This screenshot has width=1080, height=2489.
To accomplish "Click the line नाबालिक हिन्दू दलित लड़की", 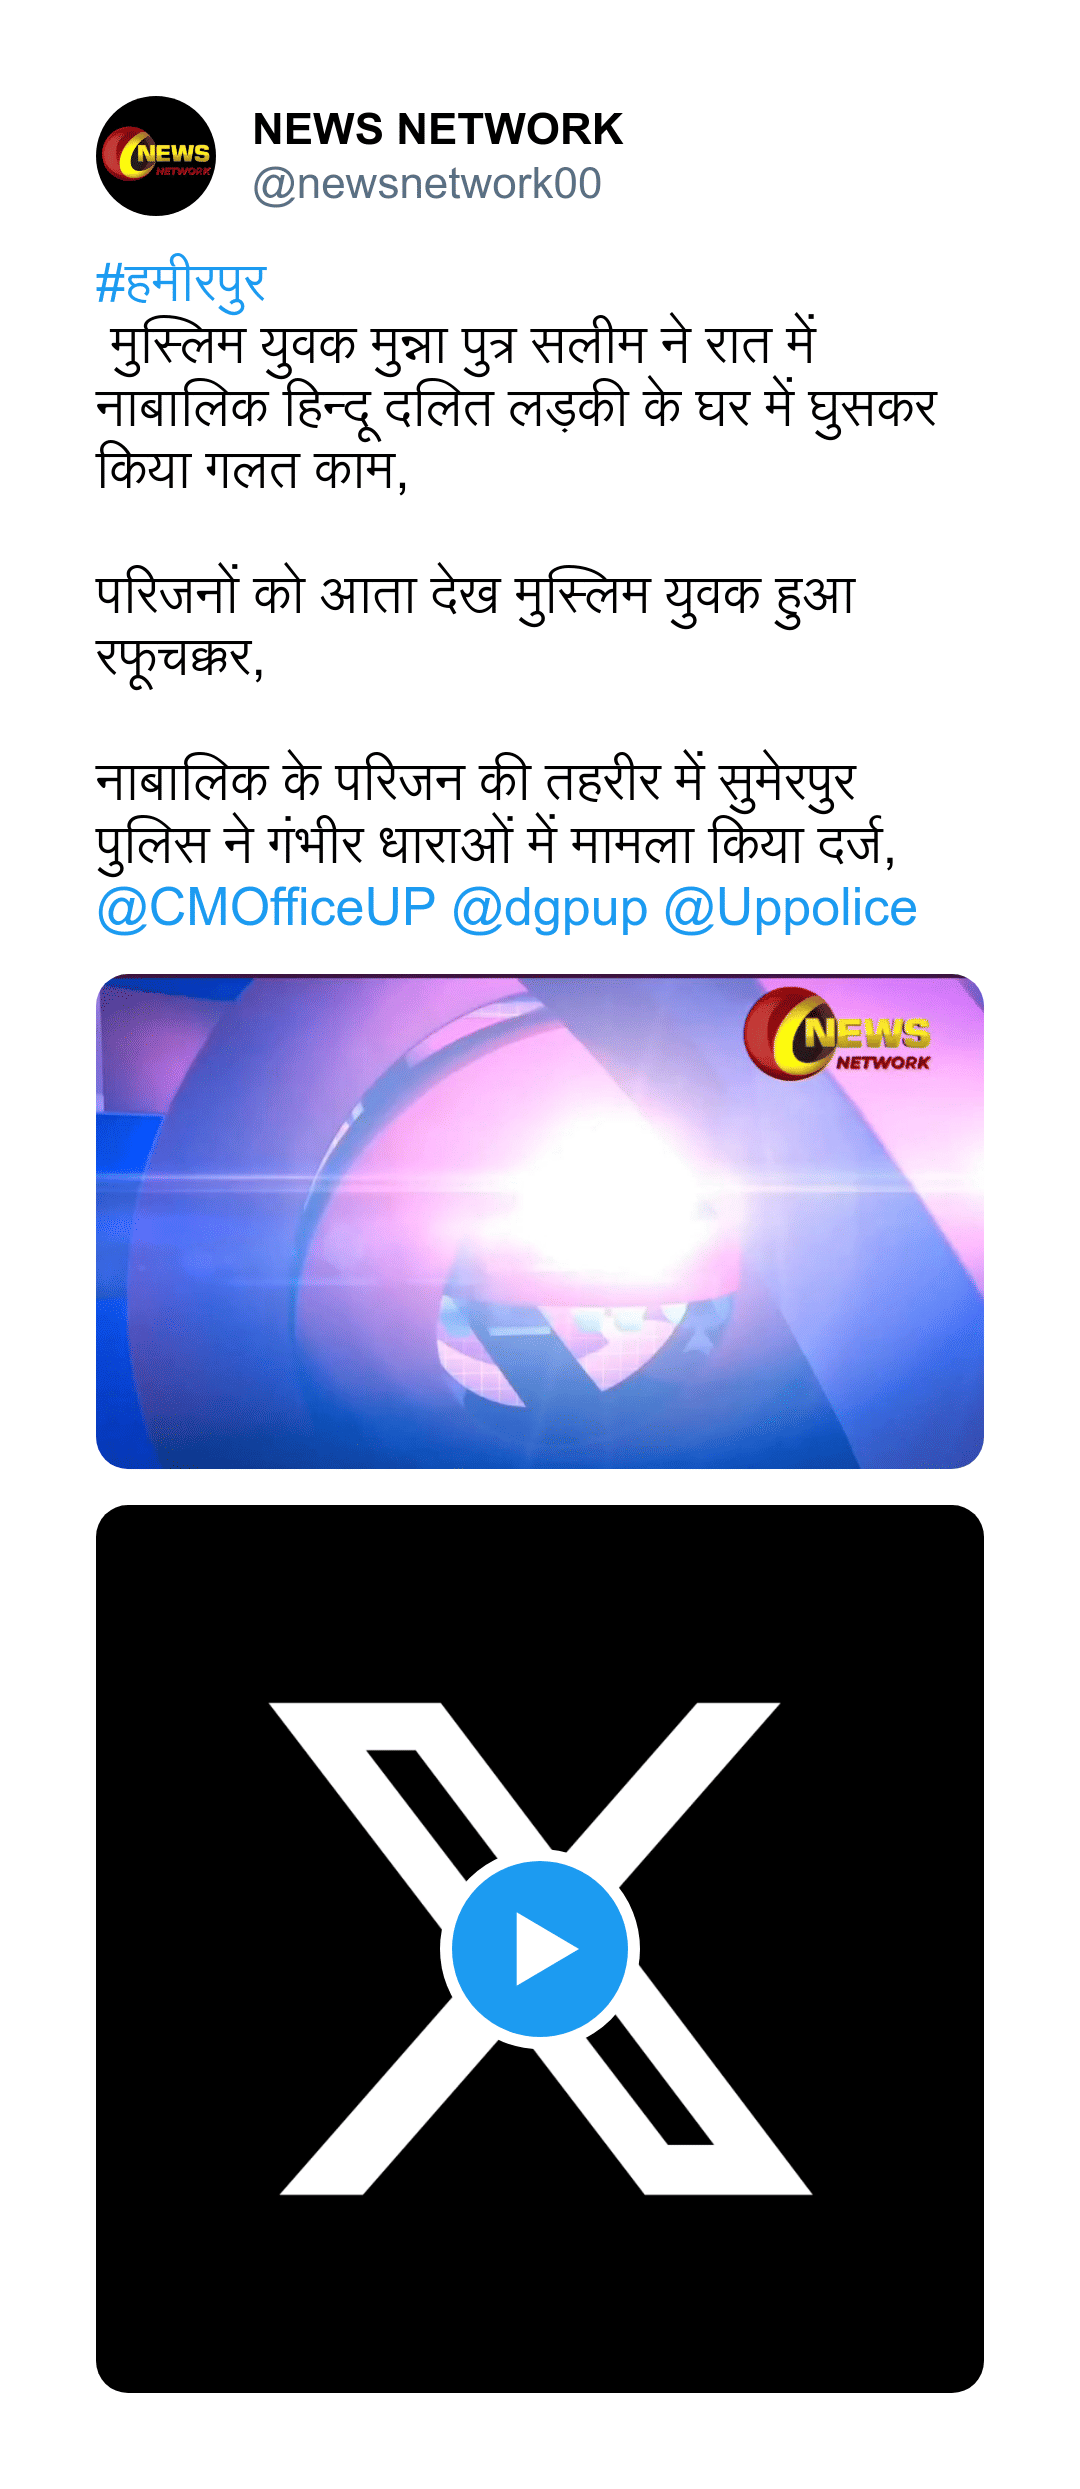I will (x=516, y=408).
